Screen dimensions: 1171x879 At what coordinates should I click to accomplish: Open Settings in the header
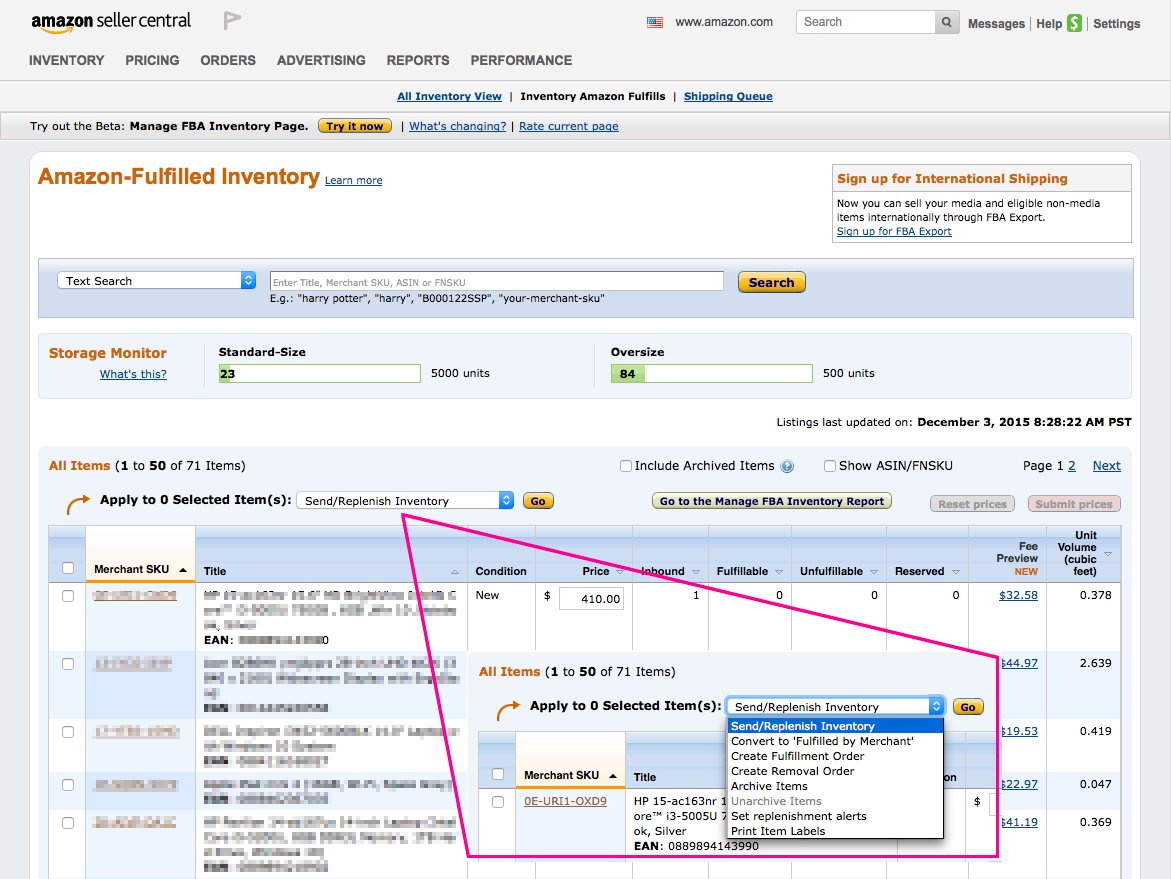[1116, 24]
